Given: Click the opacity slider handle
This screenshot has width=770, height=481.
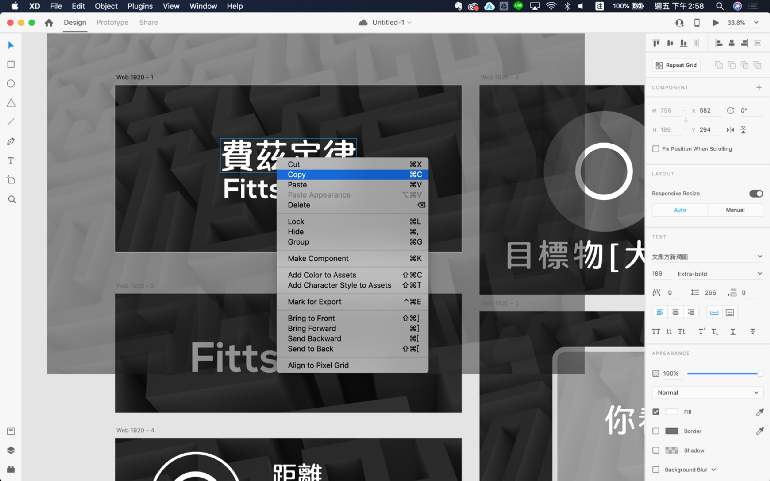Looking at the screenshot, I should tap(760, 374).
